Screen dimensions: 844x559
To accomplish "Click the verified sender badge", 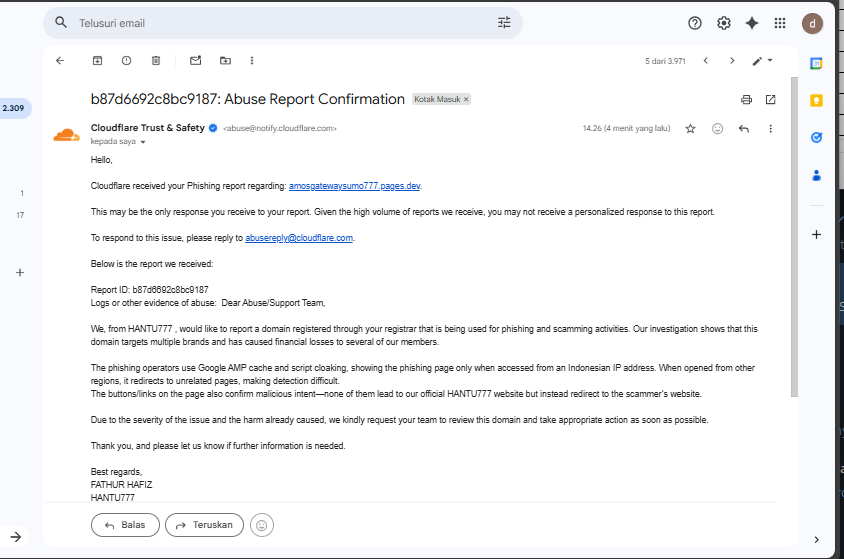I will pyautogui.click(x=213, y=128).
